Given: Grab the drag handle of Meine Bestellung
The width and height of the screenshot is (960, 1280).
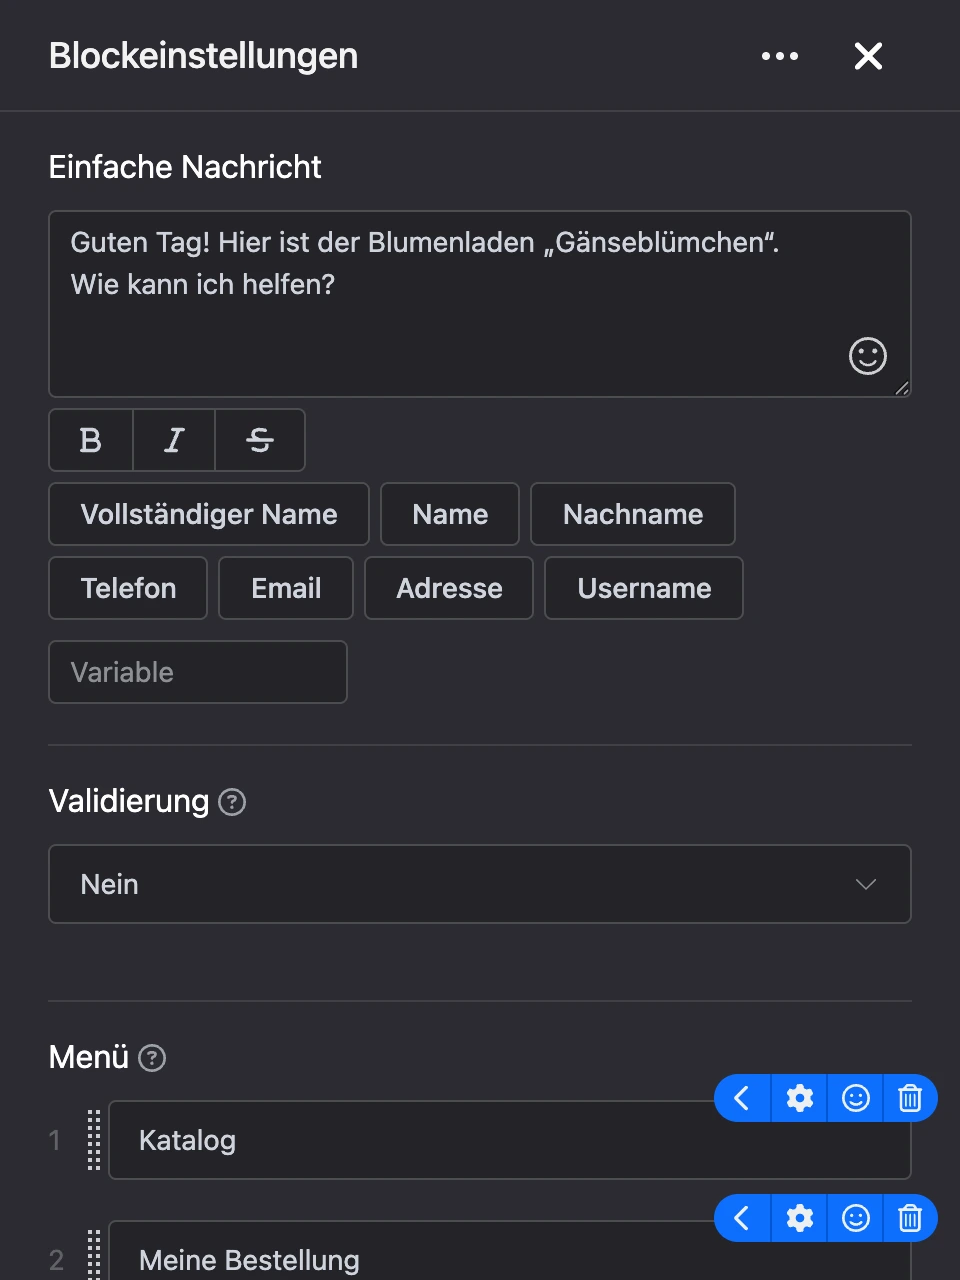Looking at the screenshot, I should [94, 1255].
